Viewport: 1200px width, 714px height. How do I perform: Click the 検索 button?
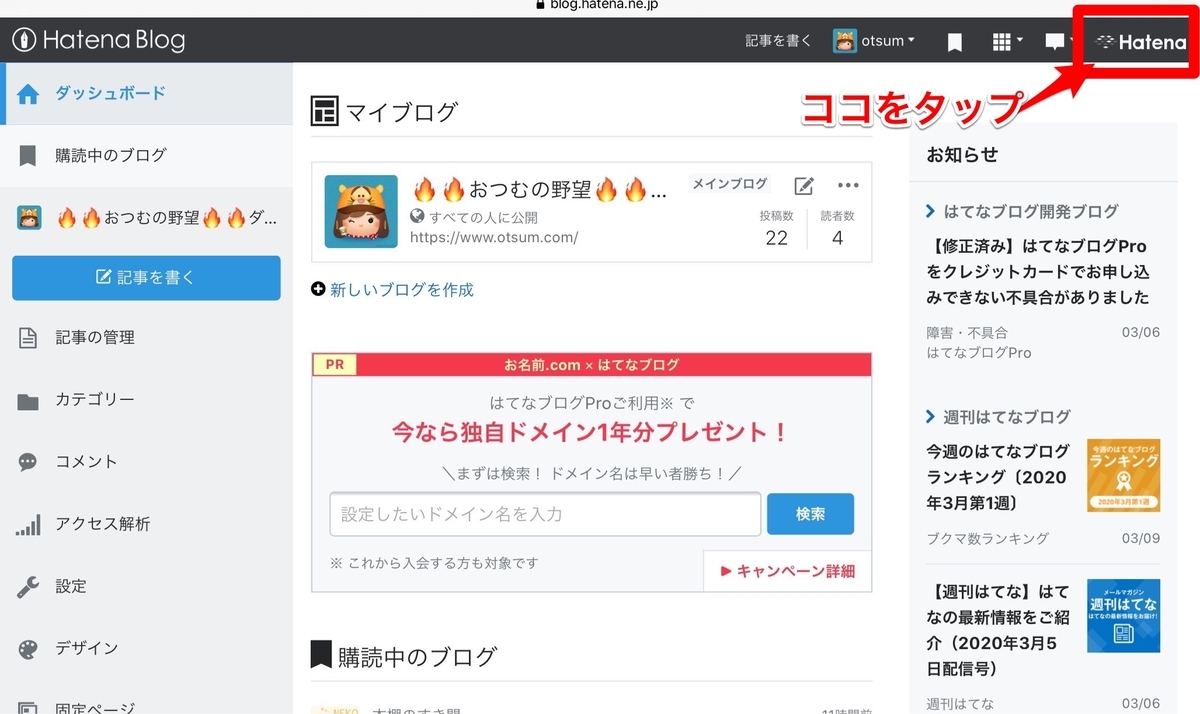pos(811,514)
